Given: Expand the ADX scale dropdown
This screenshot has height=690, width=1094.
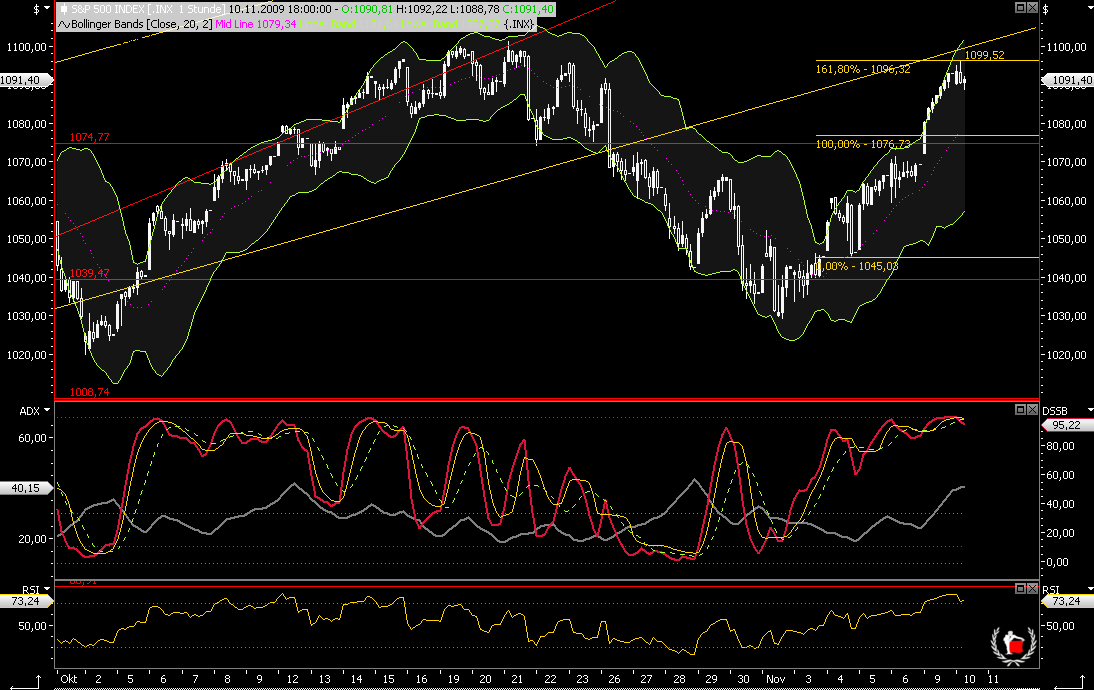Looking at the screenshot, I should pyautogui.click(x=47, y=410).
